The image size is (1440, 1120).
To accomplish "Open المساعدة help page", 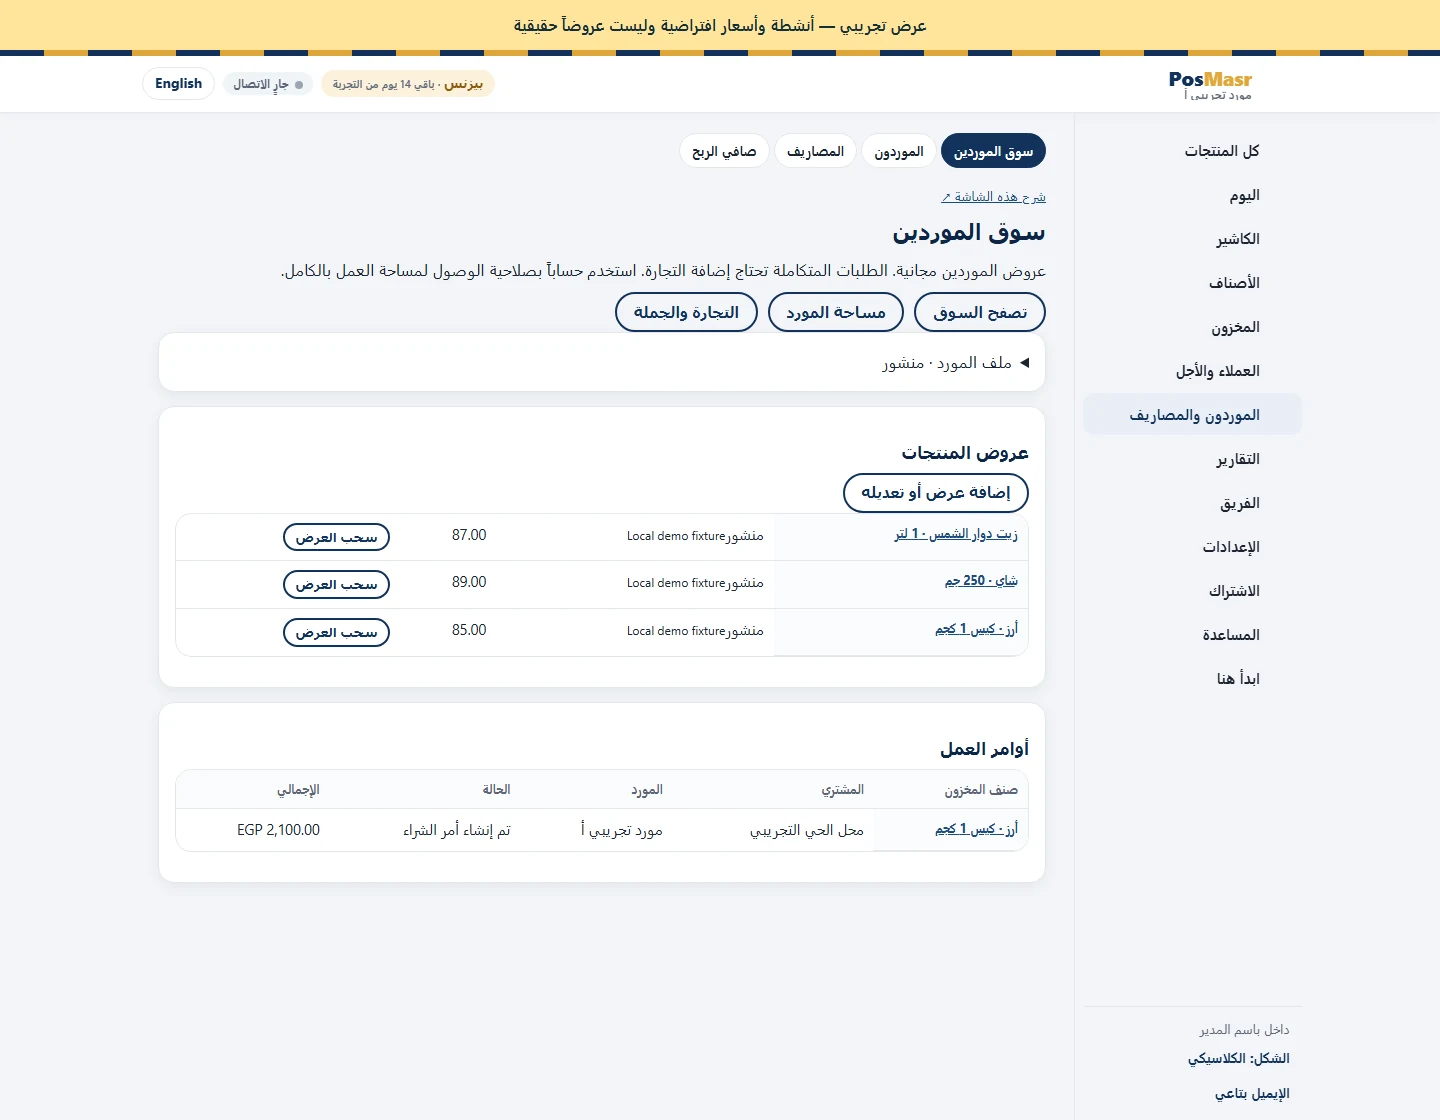I will tap(1192, 635).
